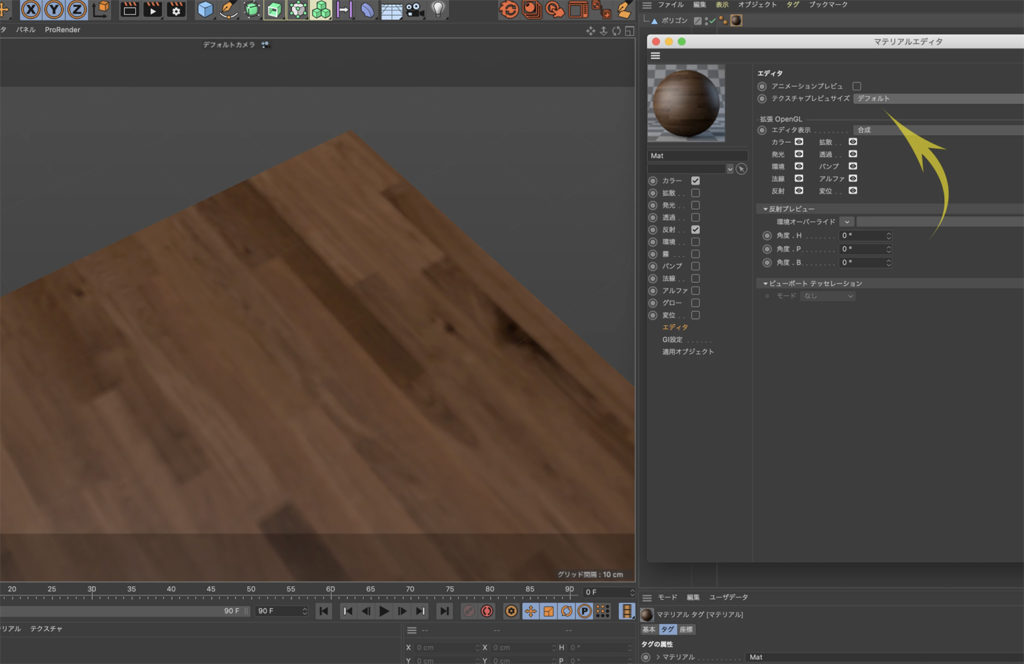
Task: Click the green cloner cubes icon
Action: coord(321,9)
